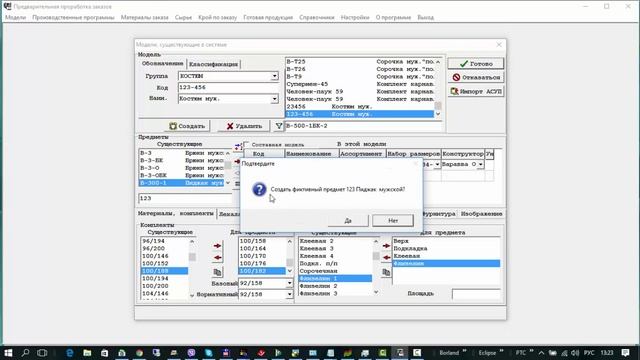Viewport: 640px width, 360px height.
Task: Click the Создать model button
Action: 187,126
